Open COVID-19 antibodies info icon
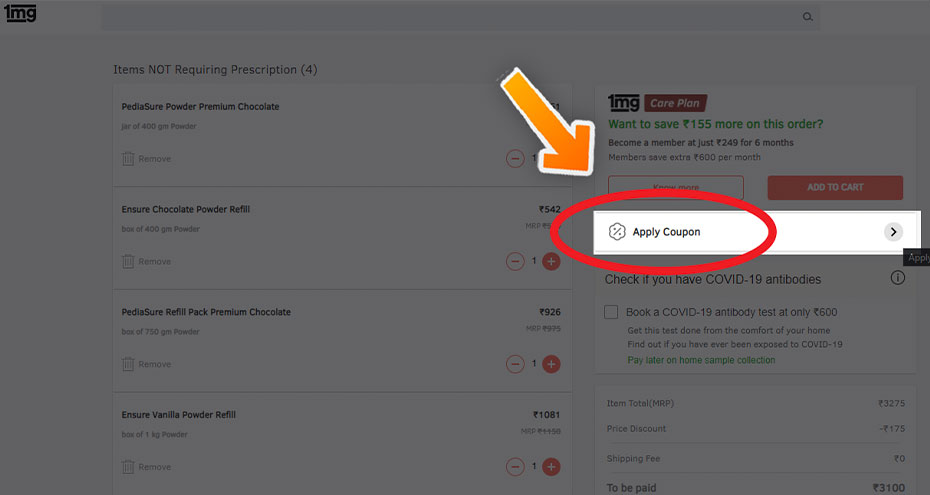This screenshot has height=495, width=930. 897,277
